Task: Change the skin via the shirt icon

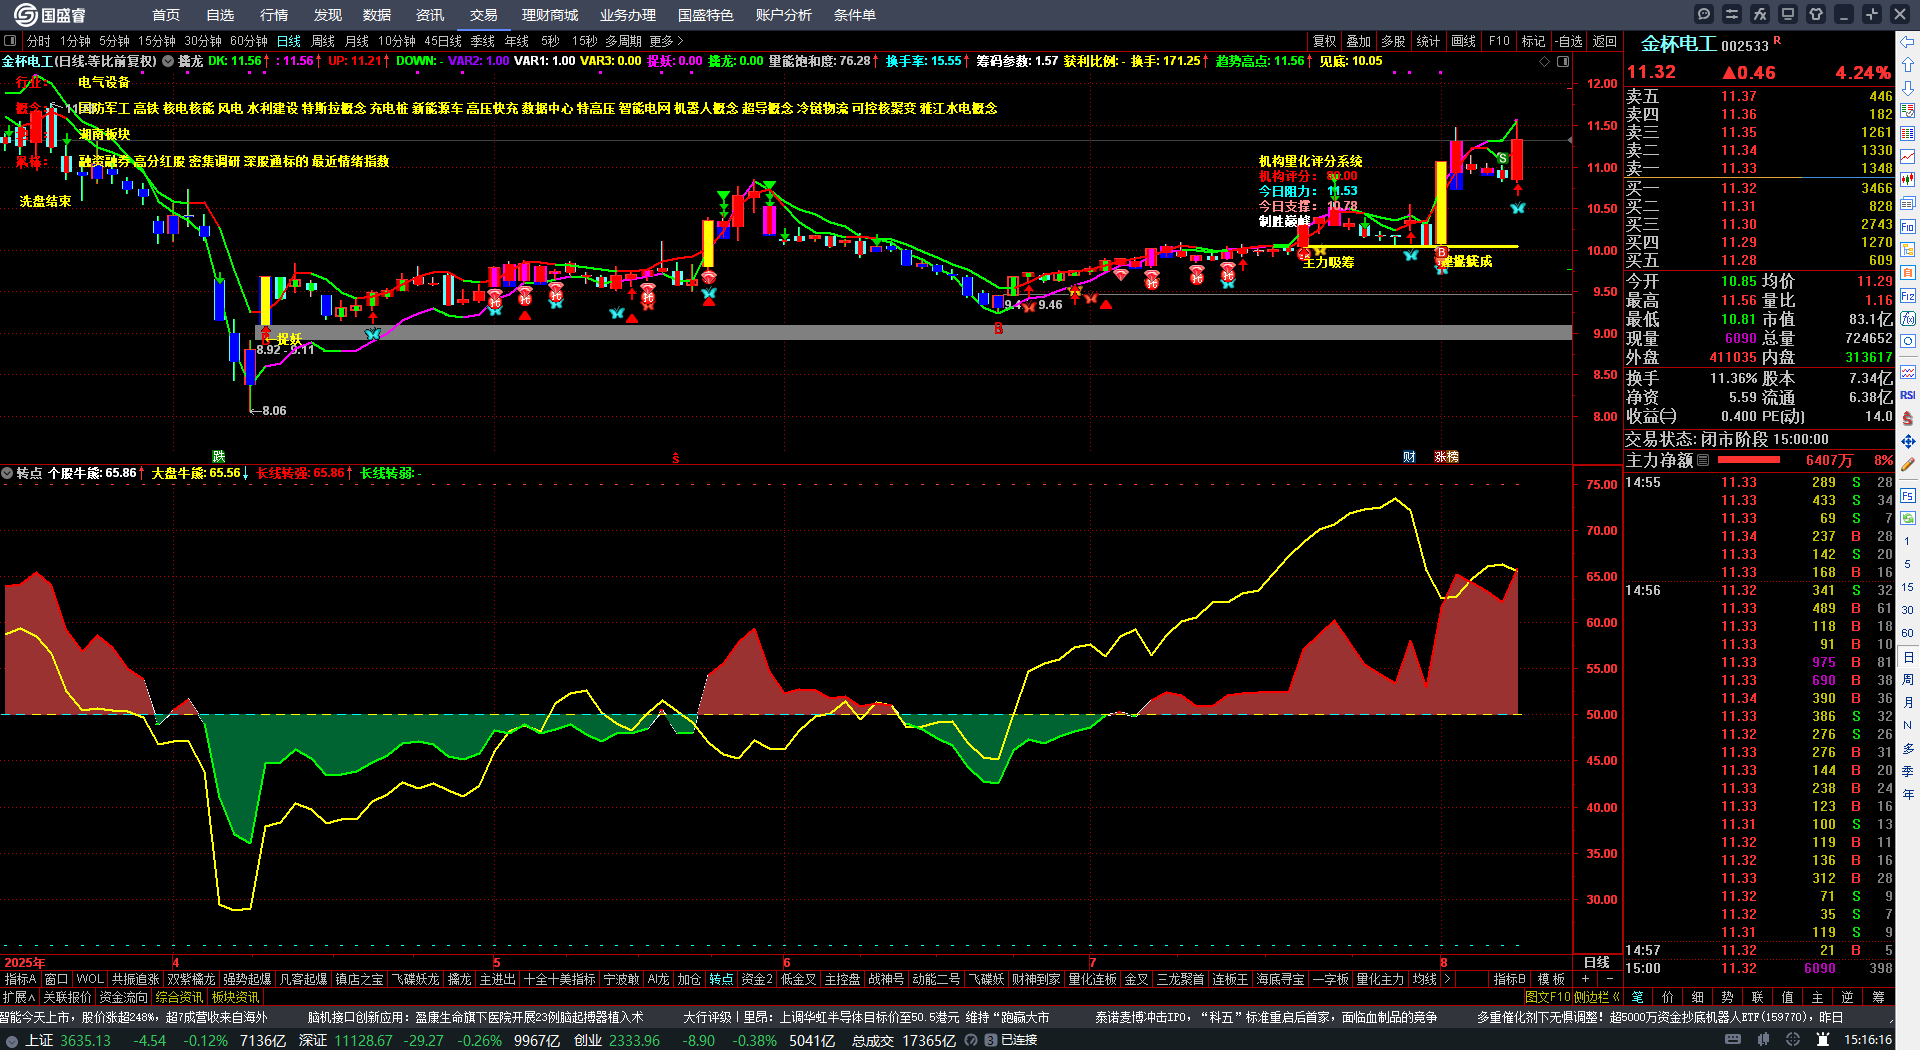Action: (1816, 14)
